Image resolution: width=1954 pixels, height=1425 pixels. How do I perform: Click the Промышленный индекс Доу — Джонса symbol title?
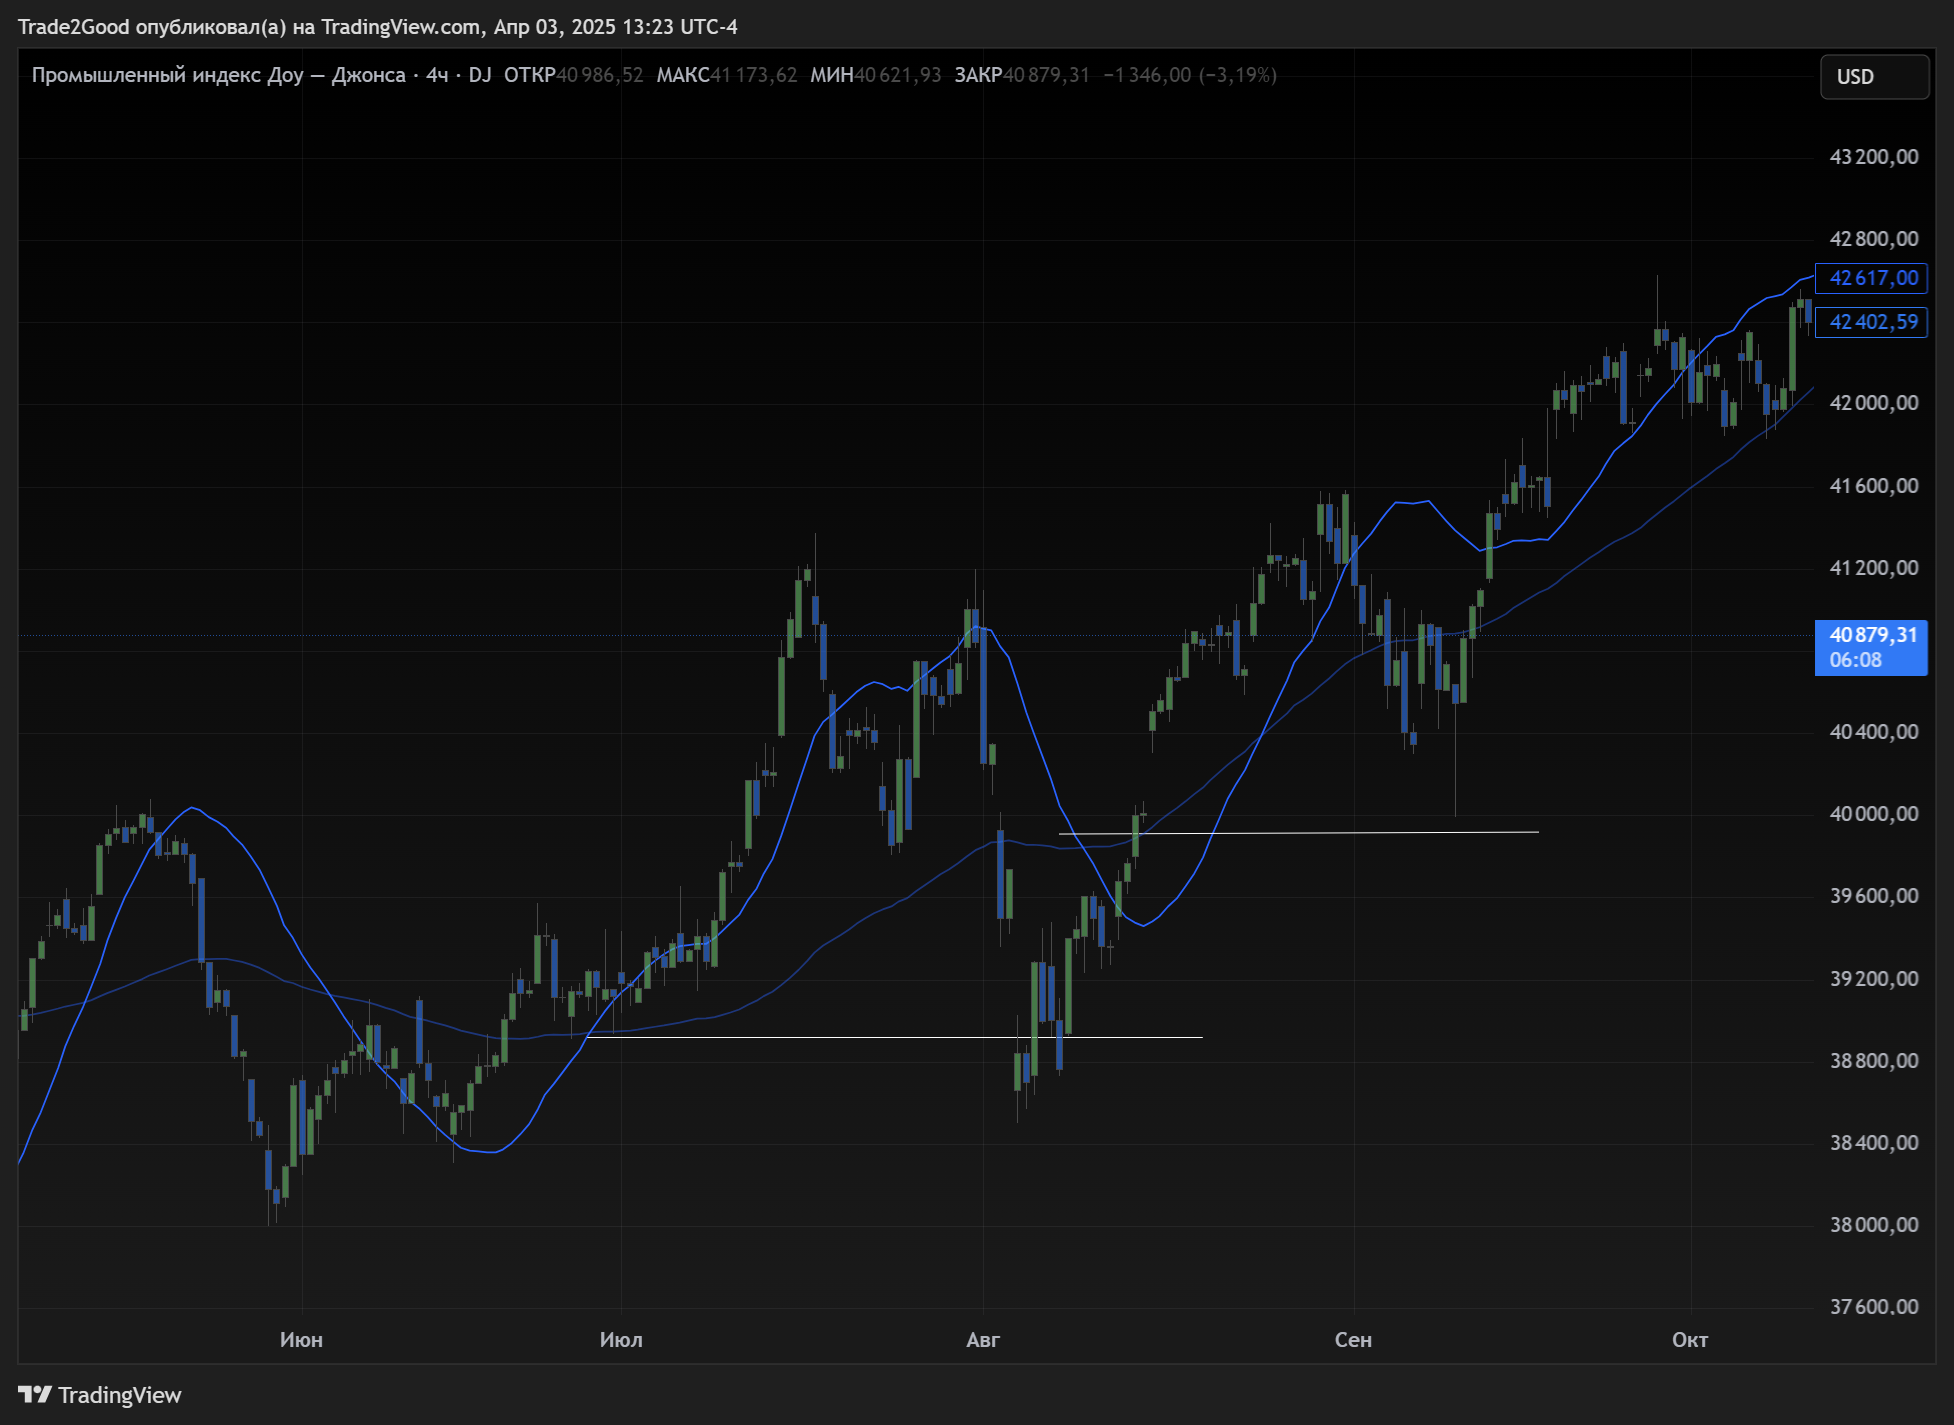[x=218, y=75]
